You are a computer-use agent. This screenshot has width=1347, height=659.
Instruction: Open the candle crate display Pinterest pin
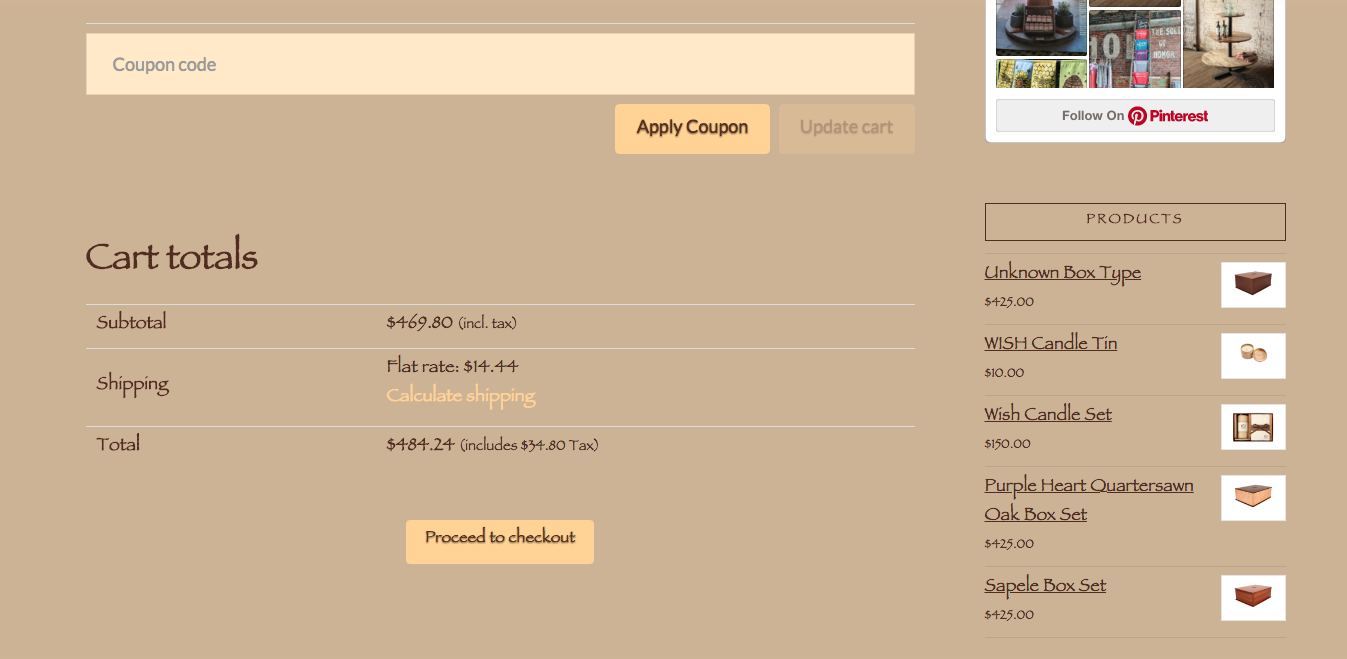click(x=1040, y=26)
